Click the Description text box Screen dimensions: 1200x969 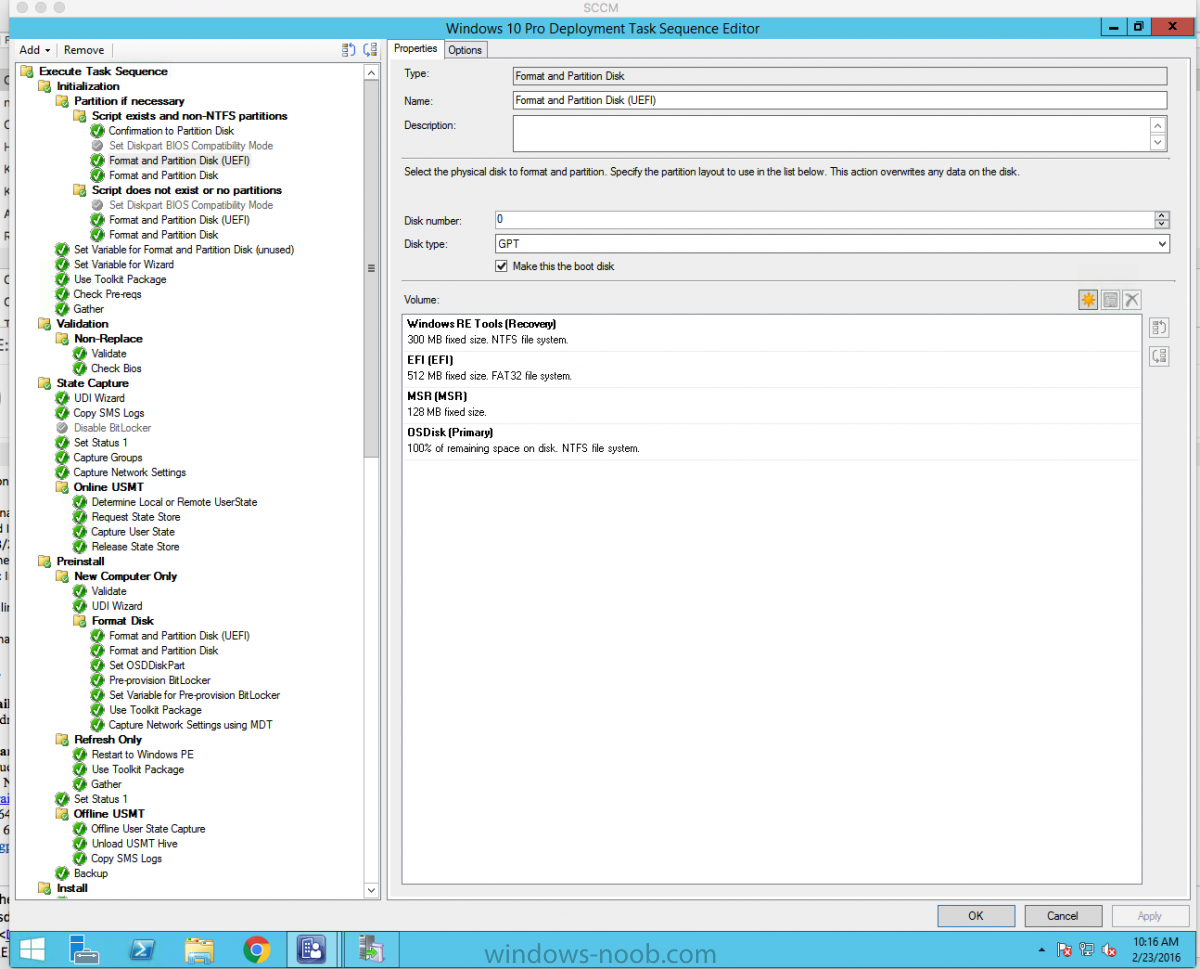pos(831,133)
